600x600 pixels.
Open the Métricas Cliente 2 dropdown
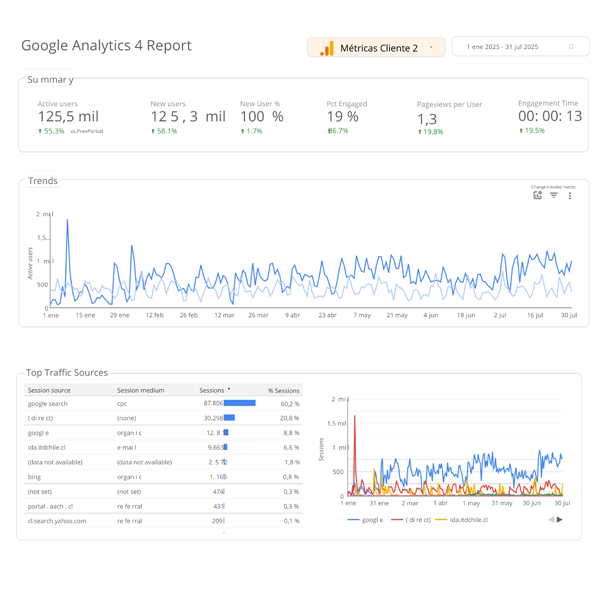(376, 48)
